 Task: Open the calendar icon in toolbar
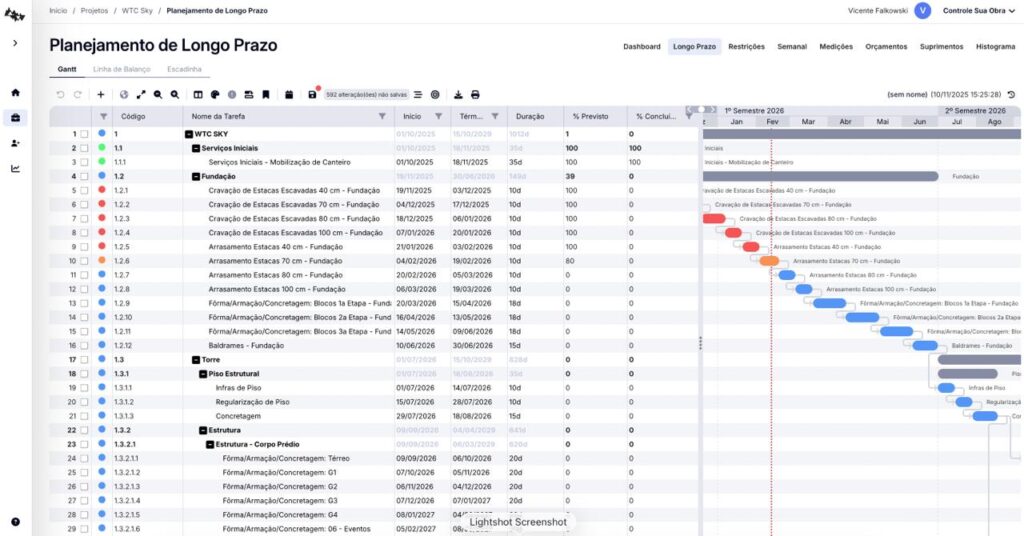coord(289,95)
